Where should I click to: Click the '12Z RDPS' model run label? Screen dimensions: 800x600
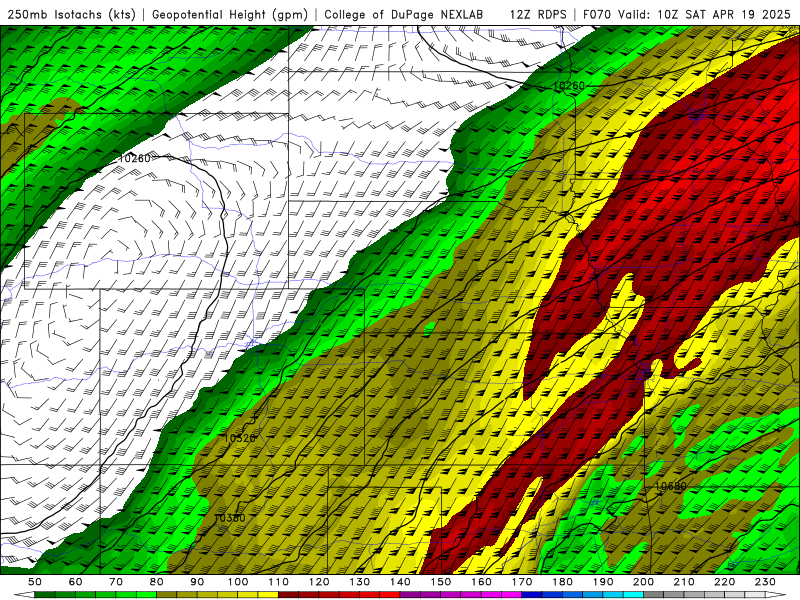coord(538,15)
